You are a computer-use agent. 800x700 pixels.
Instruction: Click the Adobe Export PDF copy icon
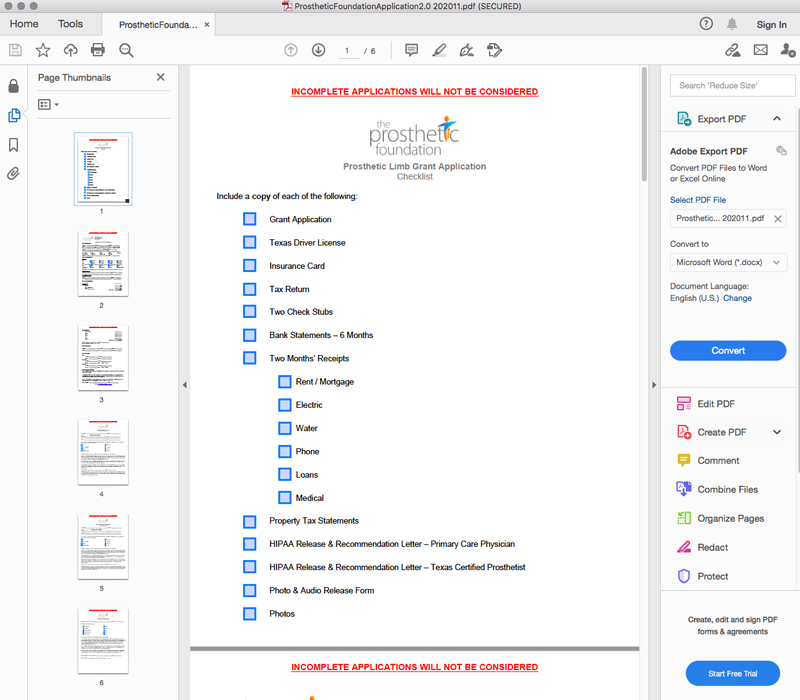pos(781,151)
